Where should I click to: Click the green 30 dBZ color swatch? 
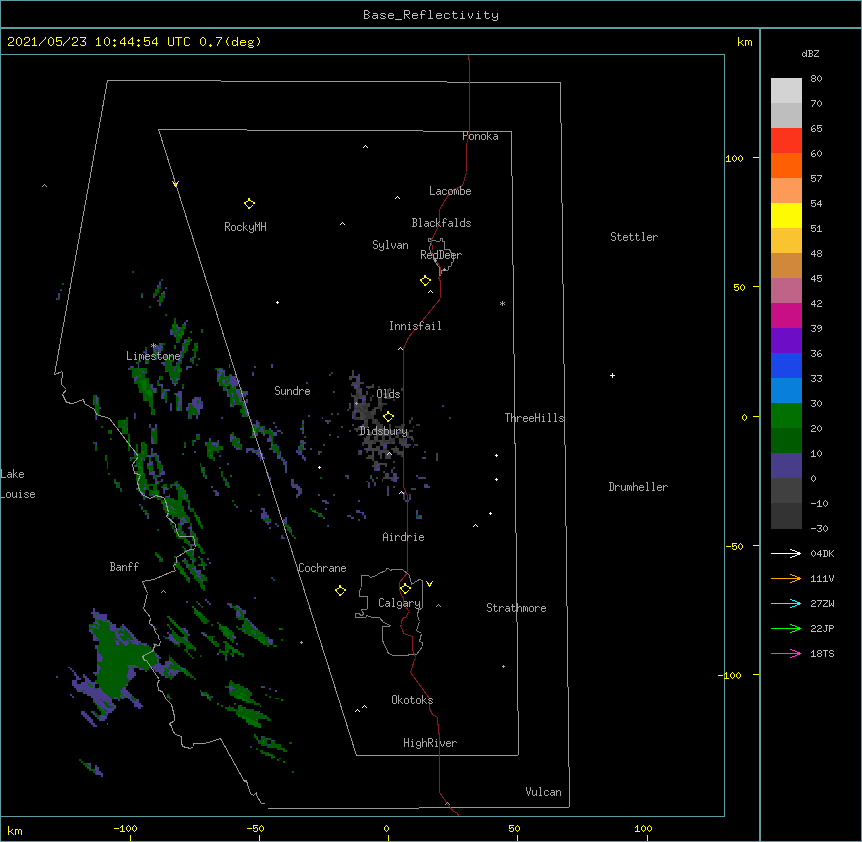coord(786,416)
